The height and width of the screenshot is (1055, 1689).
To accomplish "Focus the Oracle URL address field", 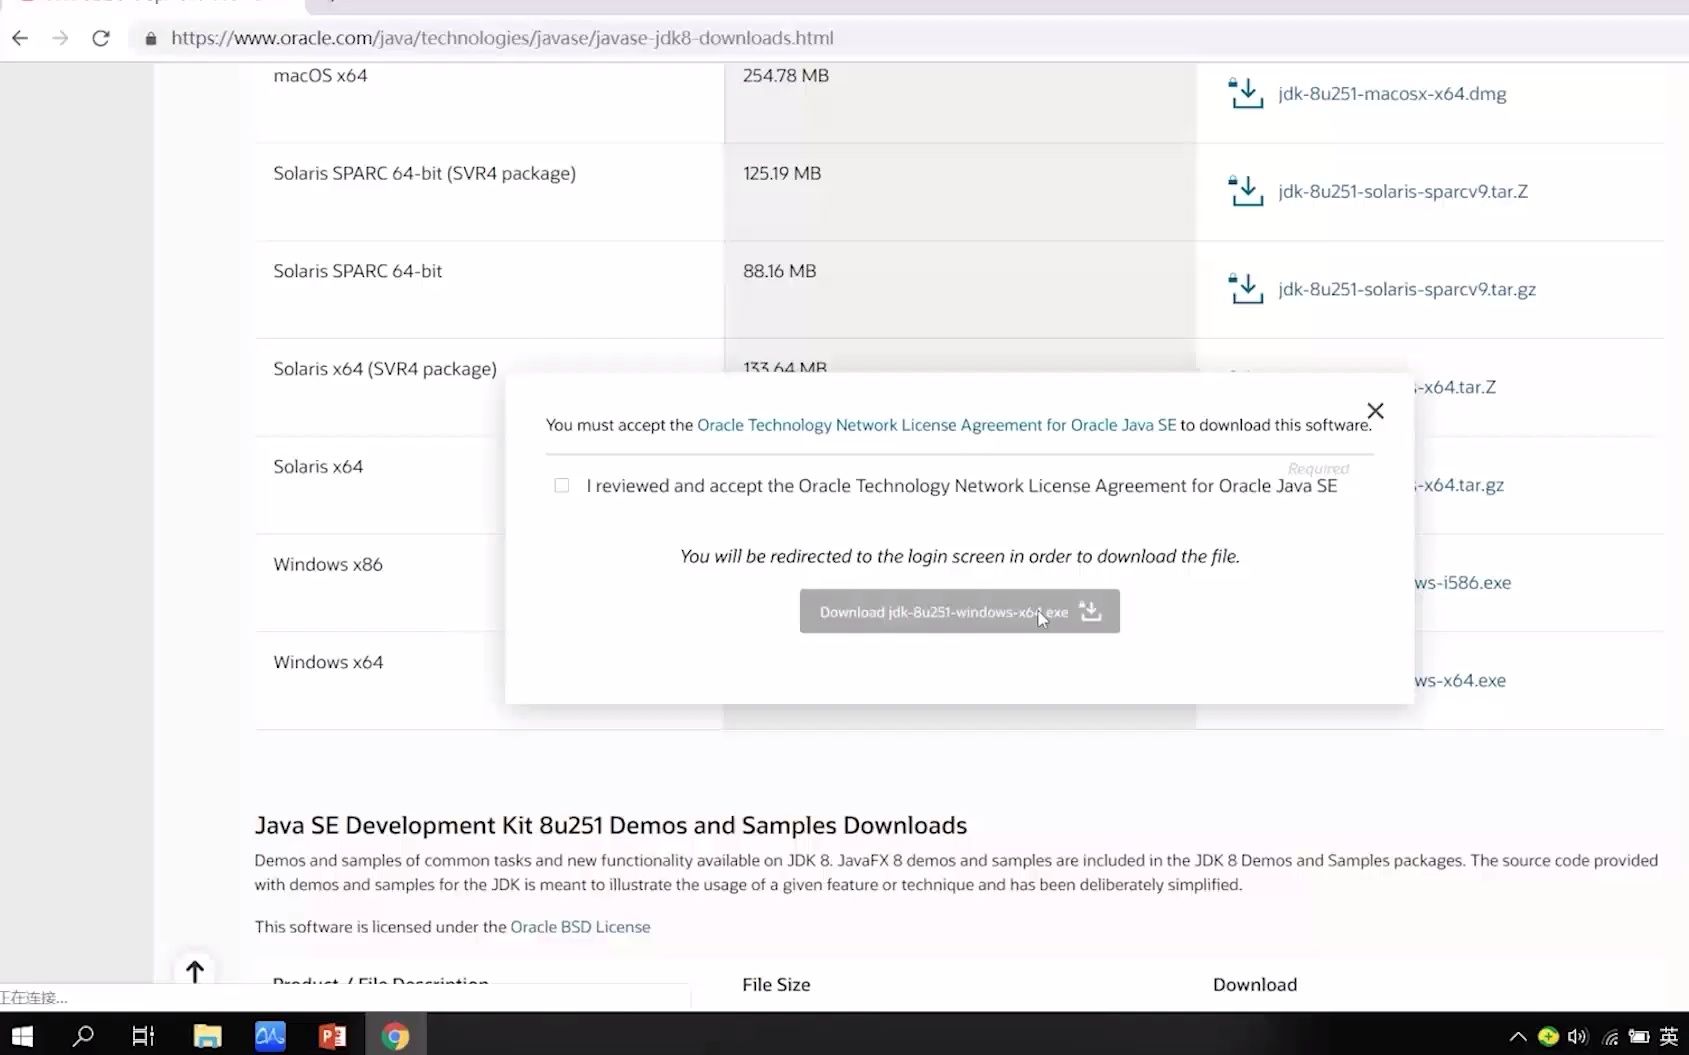I will click(502, 38).
